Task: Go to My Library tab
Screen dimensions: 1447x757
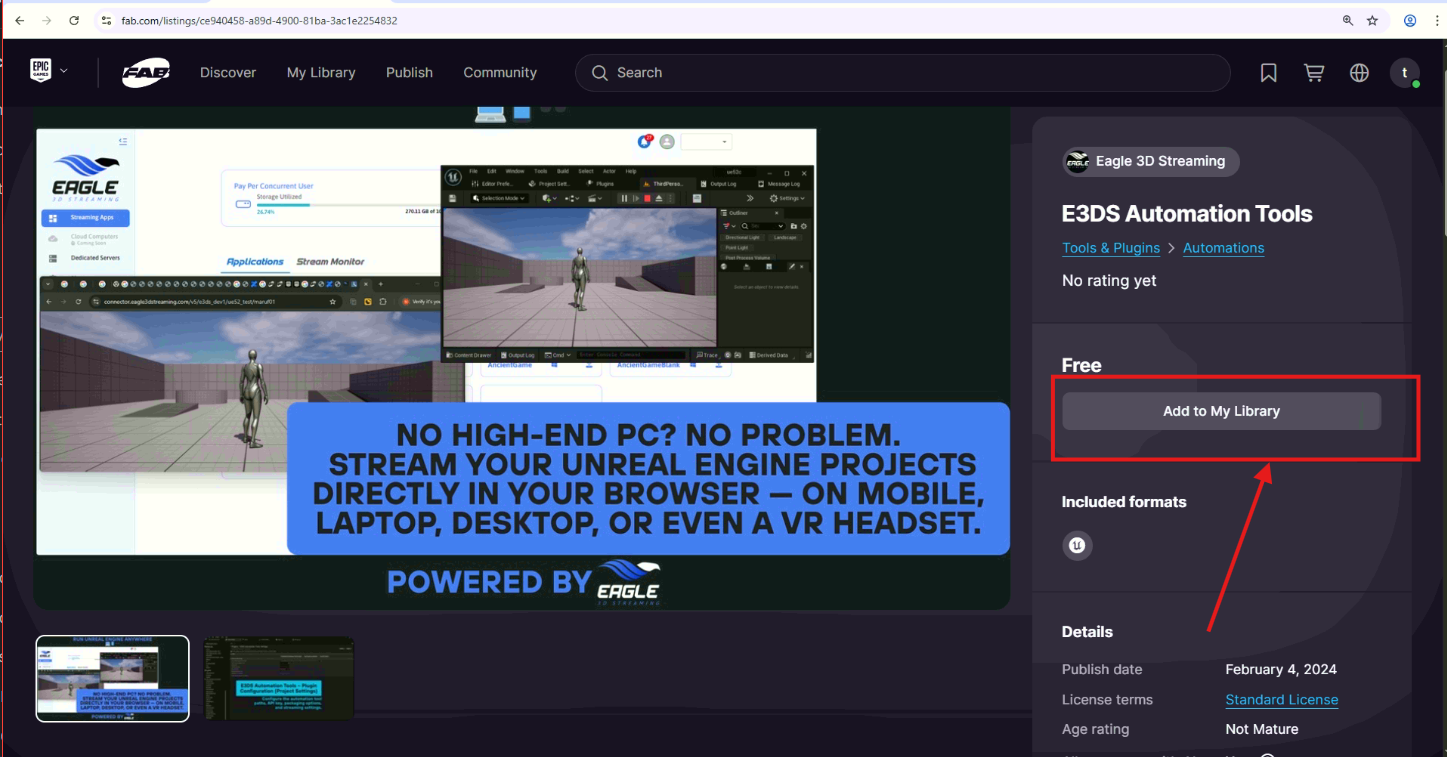Action: (321, 73)
